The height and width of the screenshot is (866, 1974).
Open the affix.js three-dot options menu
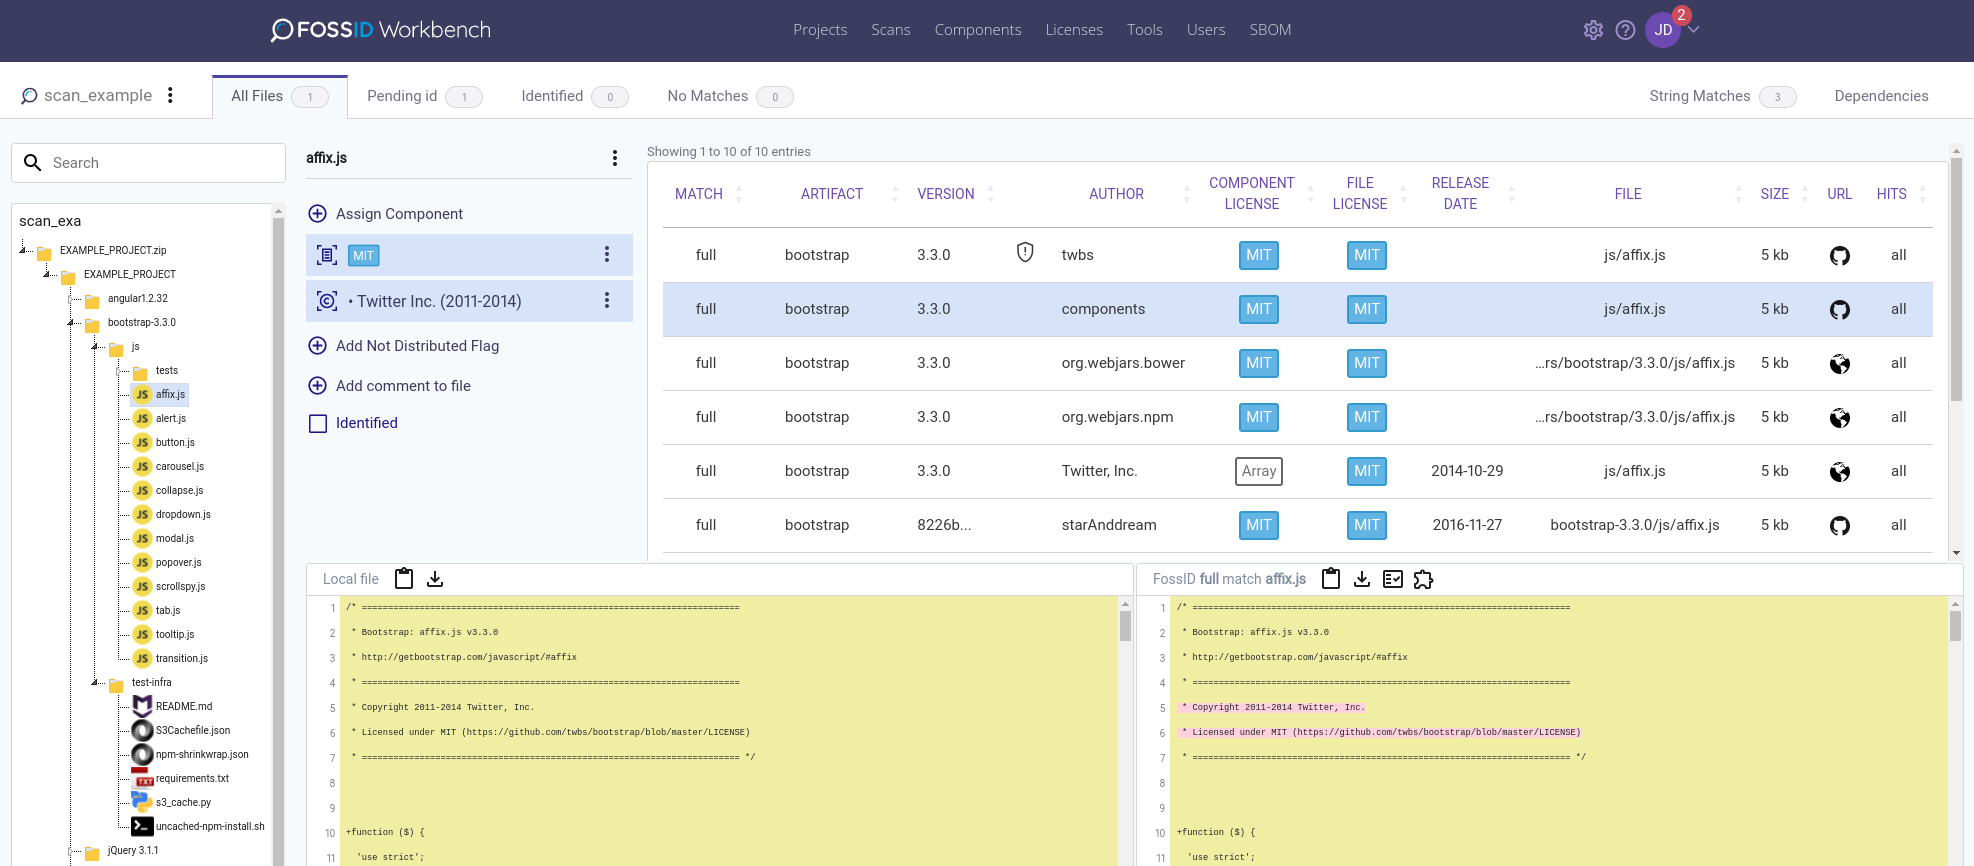click(614, 158)
